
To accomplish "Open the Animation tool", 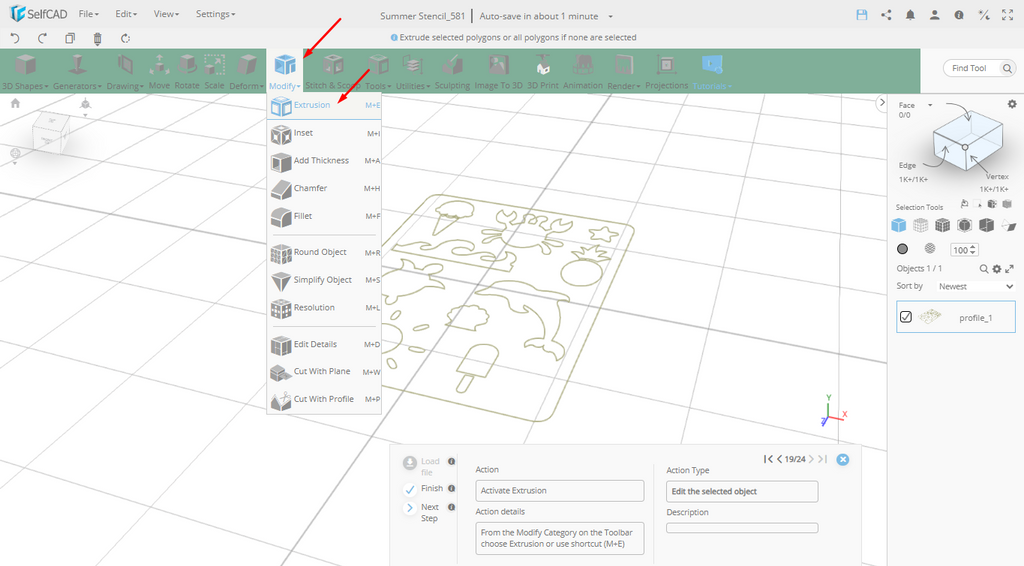I will (x=583, y=72).
